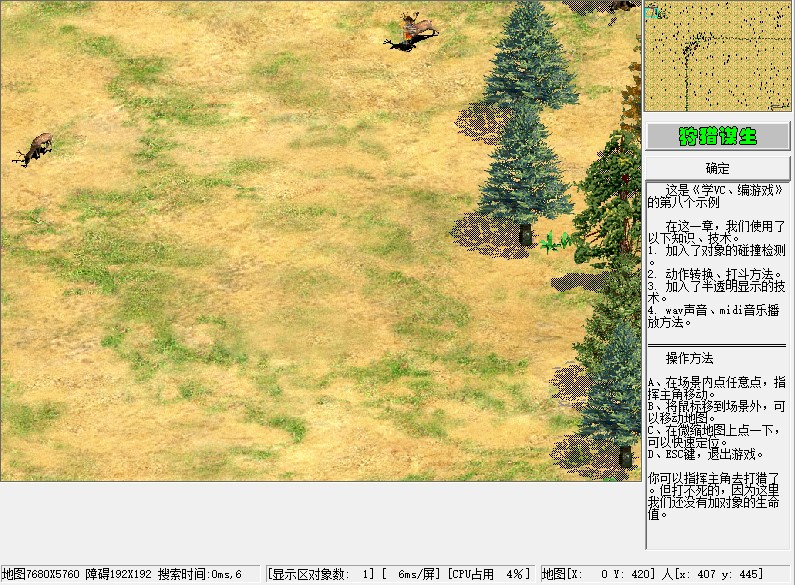Click the status text 障碍192X192

118,574
